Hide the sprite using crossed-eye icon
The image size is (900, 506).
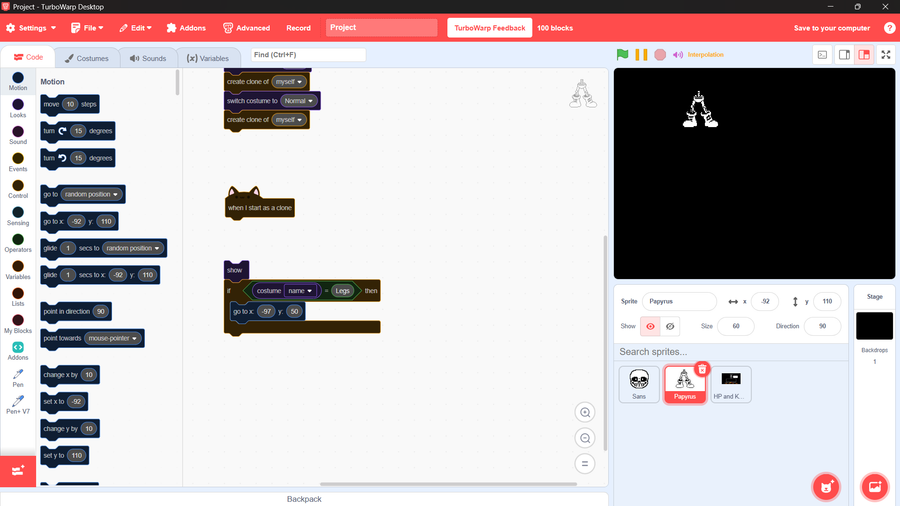[670, 326]
